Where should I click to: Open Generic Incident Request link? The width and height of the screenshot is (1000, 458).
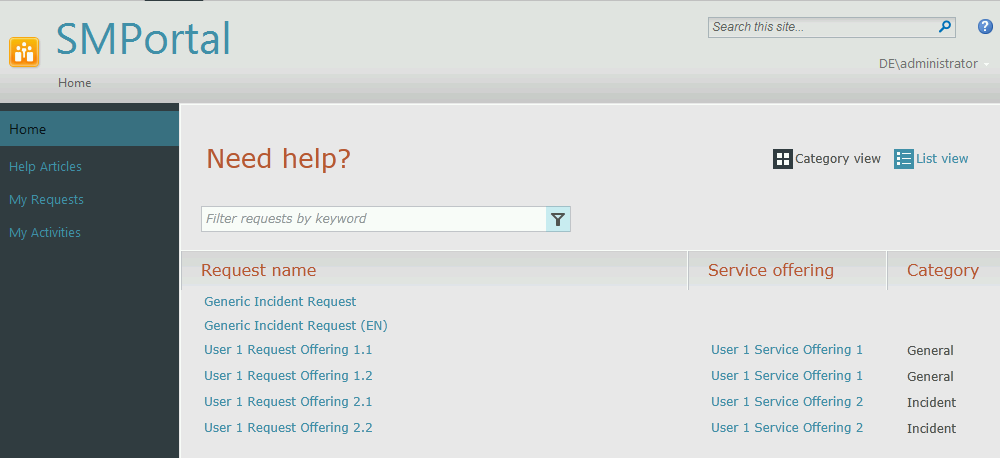coord(280,302)
